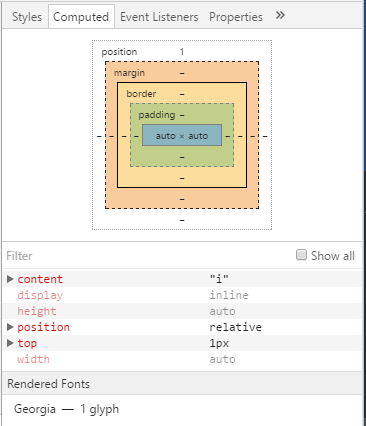
Task: Select the Computed tab
Action: point(81,17)
